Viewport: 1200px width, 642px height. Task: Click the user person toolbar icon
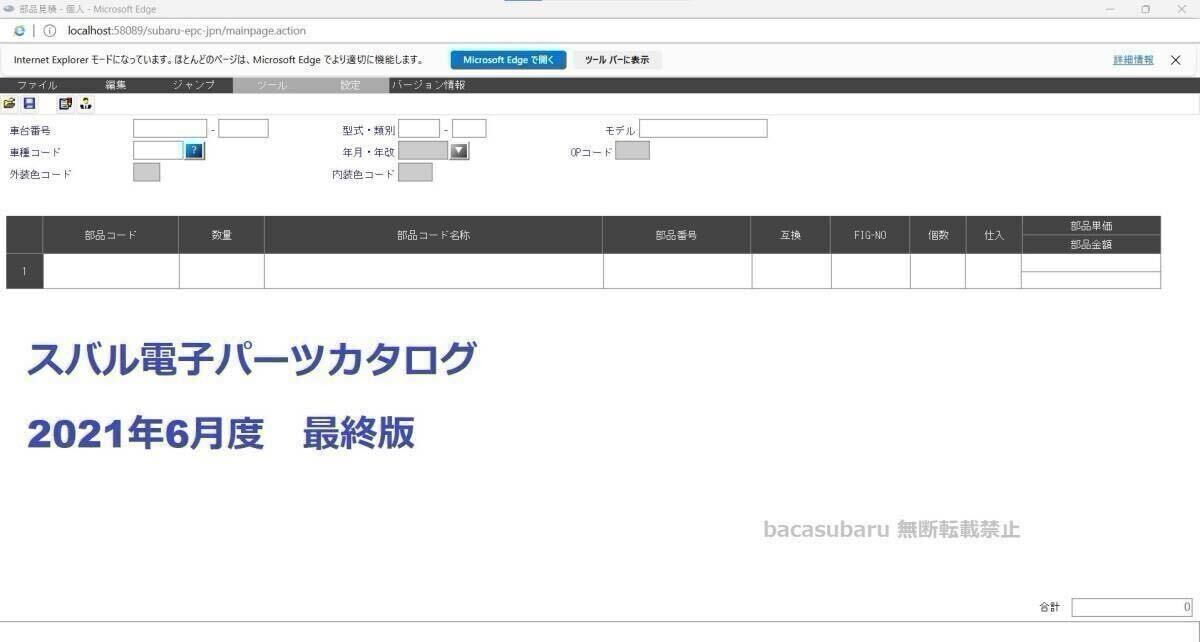pyautogui.click(x=86, y=103)
